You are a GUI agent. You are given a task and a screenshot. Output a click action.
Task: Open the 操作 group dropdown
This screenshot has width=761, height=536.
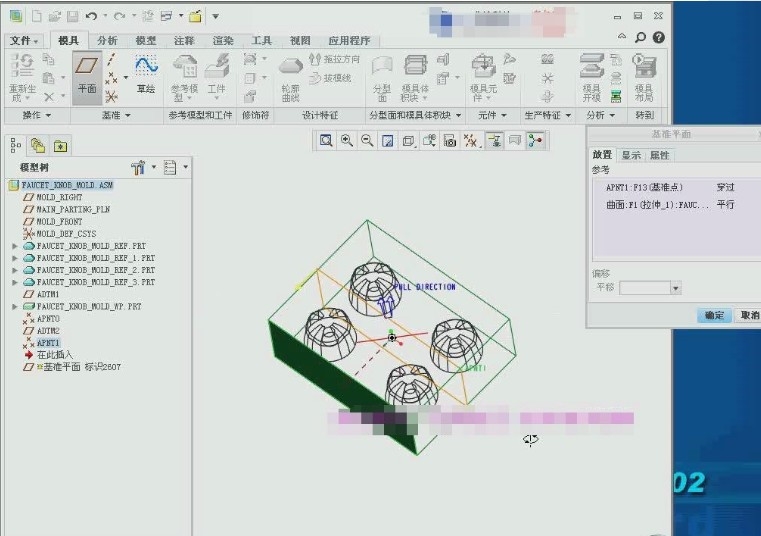pos(37,115)
